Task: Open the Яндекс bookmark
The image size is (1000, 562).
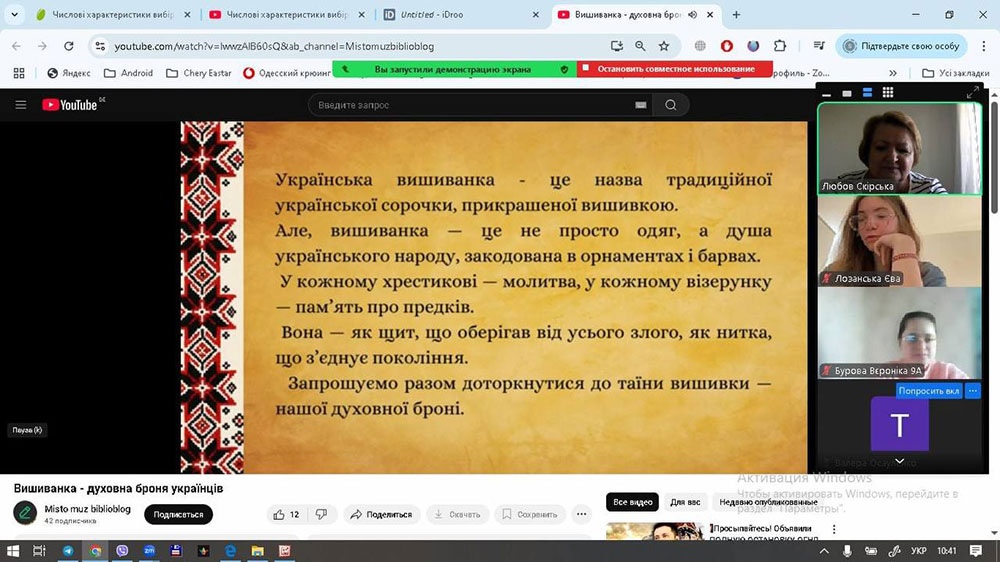Action: coord(69,73)
